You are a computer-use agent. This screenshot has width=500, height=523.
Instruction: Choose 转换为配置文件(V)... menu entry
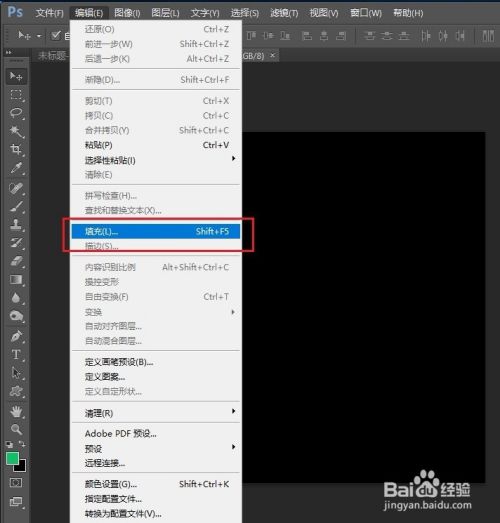156,514
